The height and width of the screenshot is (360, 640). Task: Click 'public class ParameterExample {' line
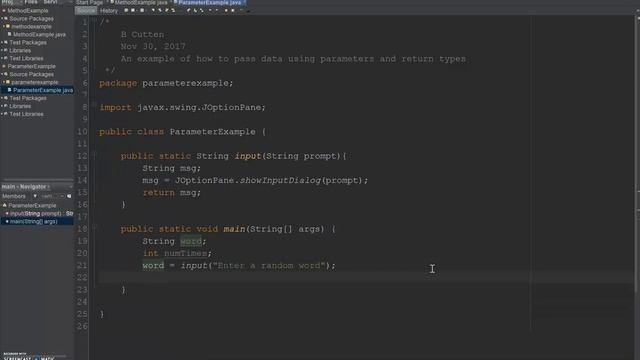[x=182, y=132]
